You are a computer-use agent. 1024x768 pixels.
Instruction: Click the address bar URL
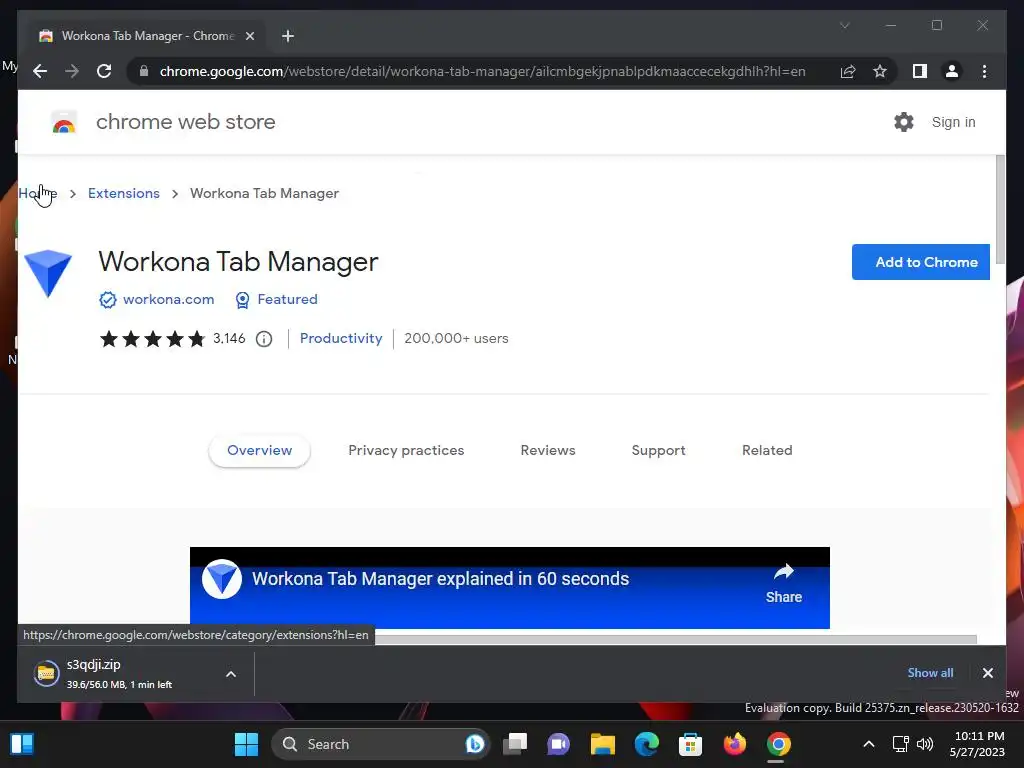483,71
